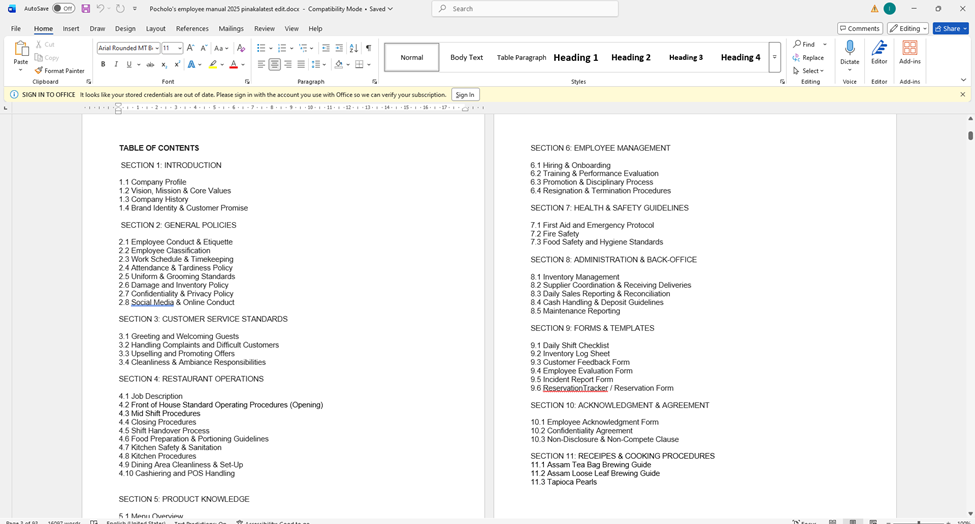Align text right
The image size is (975, 524).
tap(288, 65)
